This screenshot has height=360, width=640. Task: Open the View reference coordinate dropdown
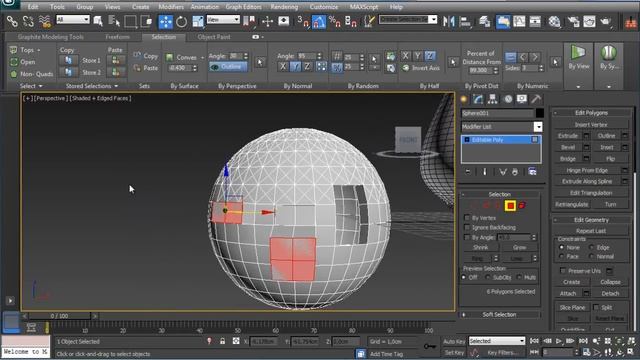click(223, 19)
